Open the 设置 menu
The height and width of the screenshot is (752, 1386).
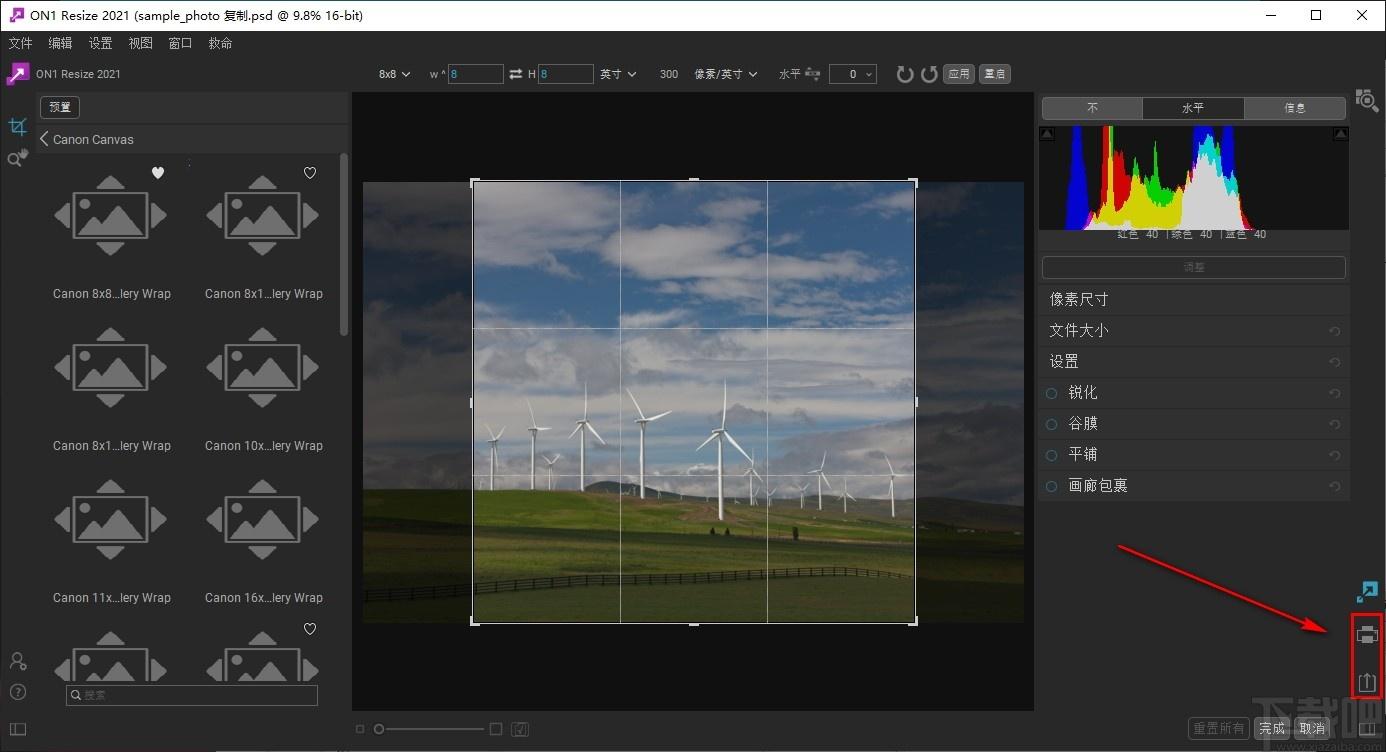[x=101, y=43]
